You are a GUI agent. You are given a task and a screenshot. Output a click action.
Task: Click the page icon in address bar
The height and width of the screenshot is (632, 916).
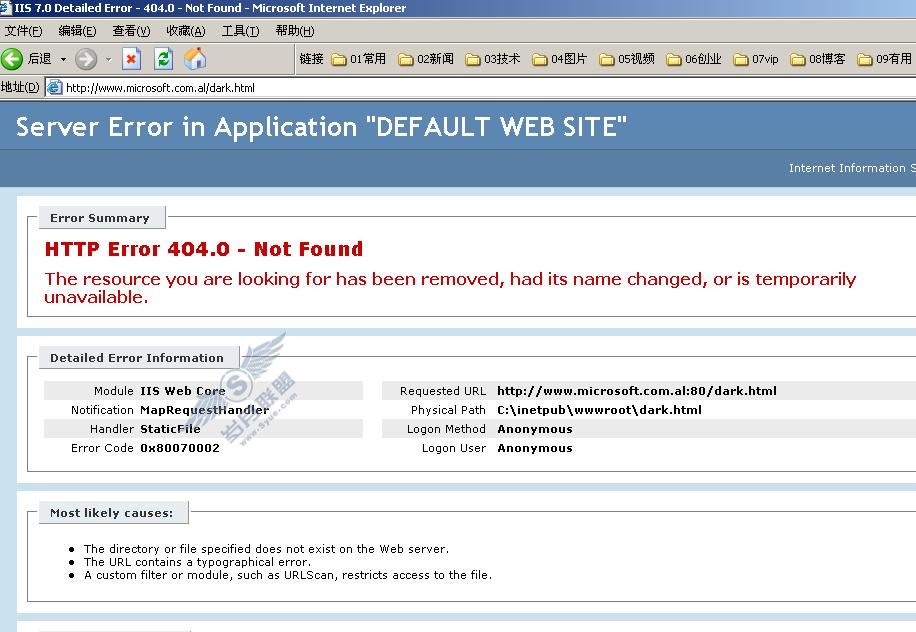[x=54, y=88]
